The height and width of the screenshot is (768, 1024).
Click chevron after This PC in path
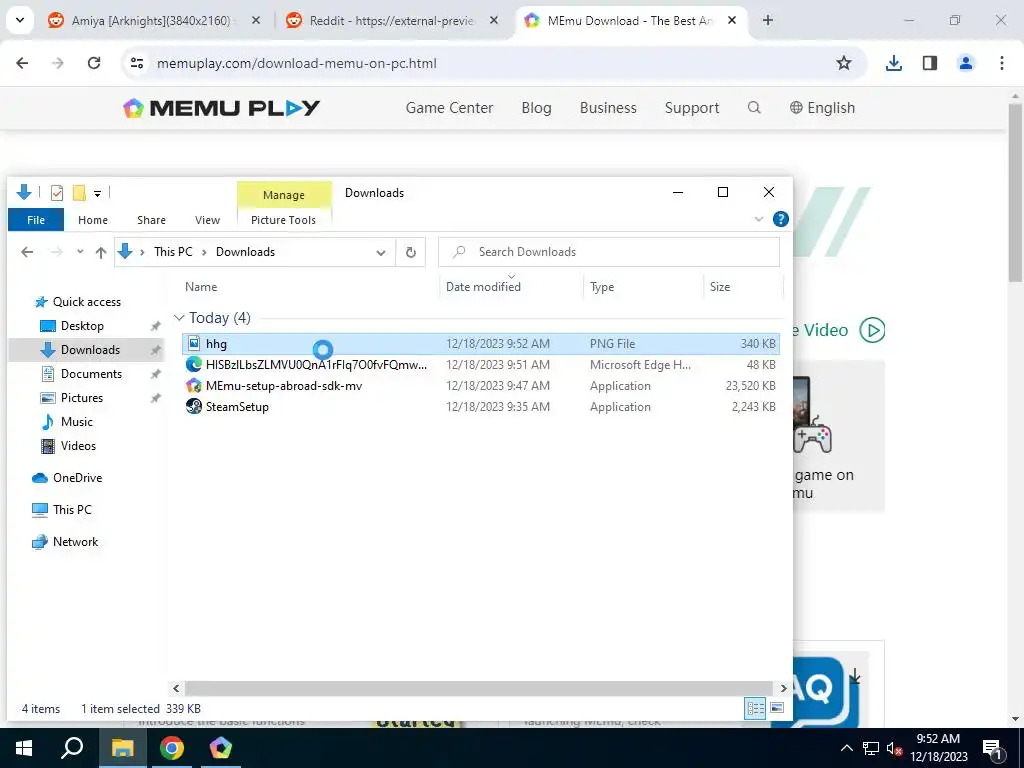click(x=204, y=252)
